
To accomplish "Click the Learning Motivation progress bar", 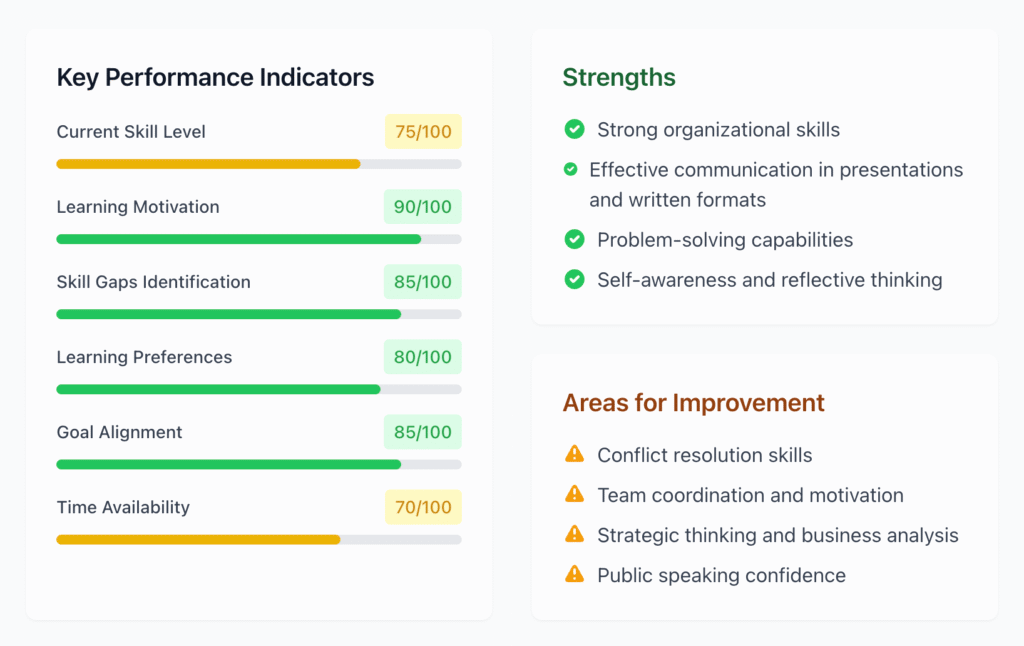I will click(259, 239).
